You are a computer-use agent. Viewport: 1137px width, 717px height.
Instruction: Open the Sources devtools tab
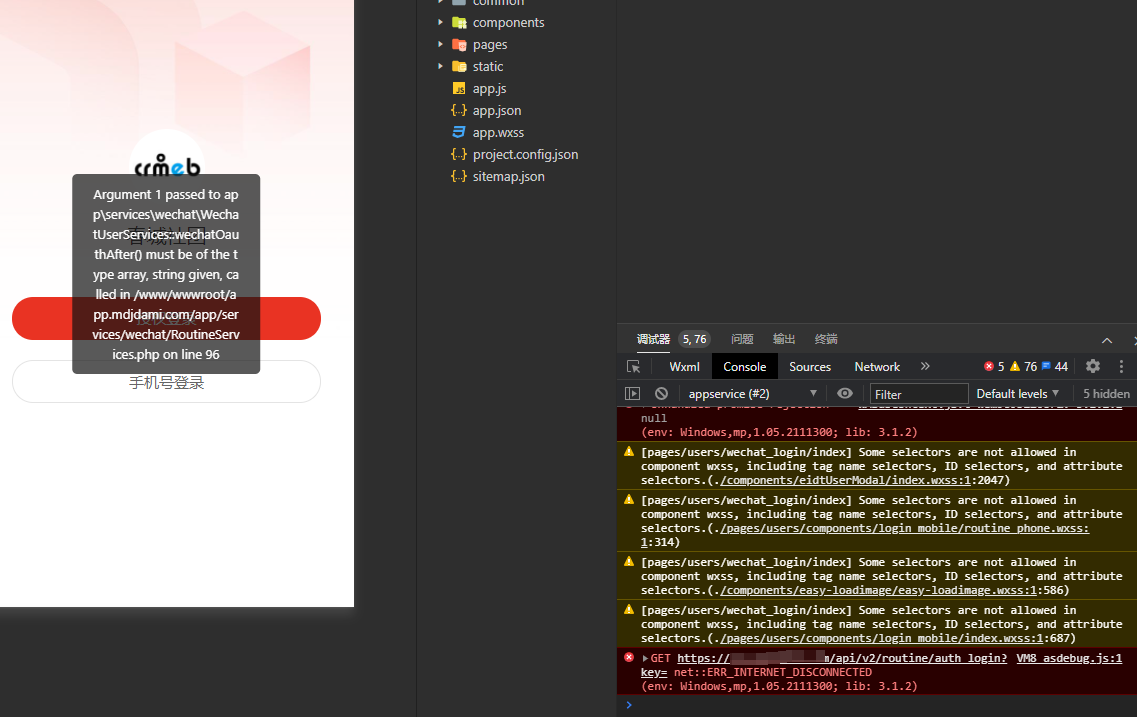(x=810, y=367)
